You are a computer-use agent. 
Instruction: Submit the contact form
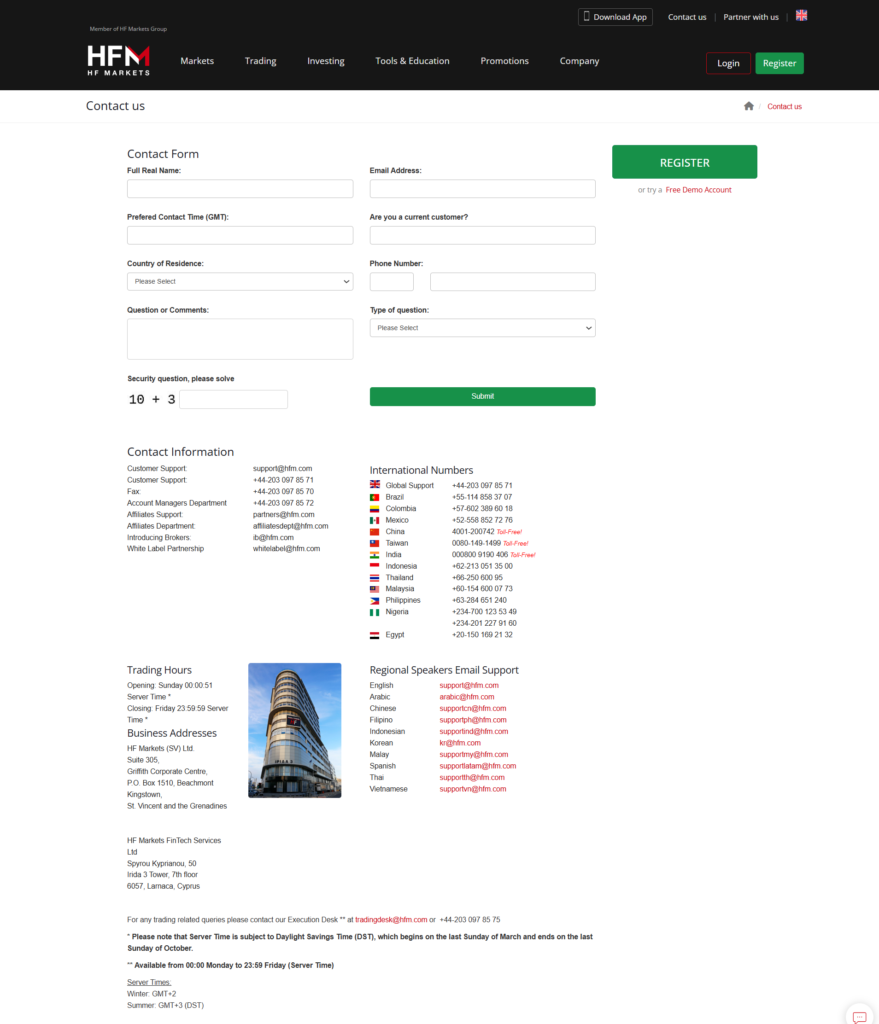point(483,396)
